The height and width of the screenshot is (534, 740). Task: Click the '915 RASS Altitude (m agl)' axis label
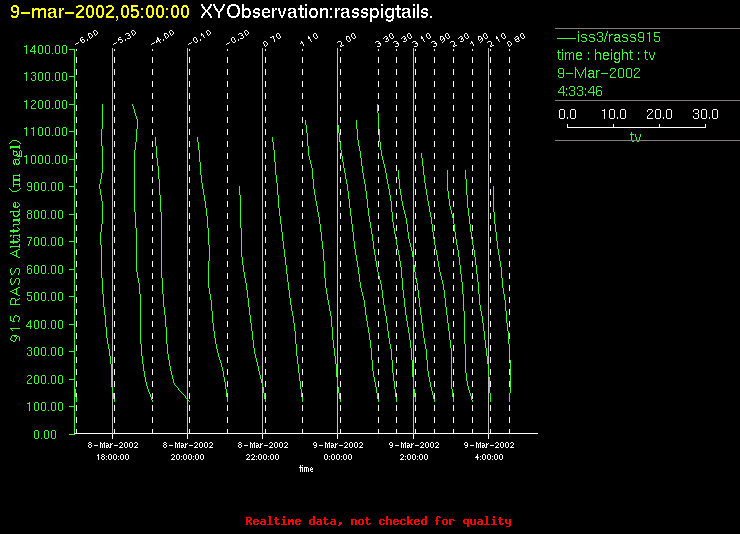point(15,241)
